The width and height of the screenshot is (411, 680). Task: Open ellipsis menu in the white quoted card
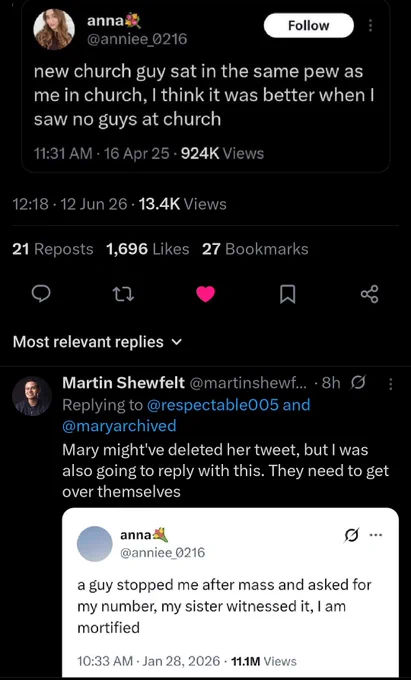pyautogui.click(x=373, y=535)
